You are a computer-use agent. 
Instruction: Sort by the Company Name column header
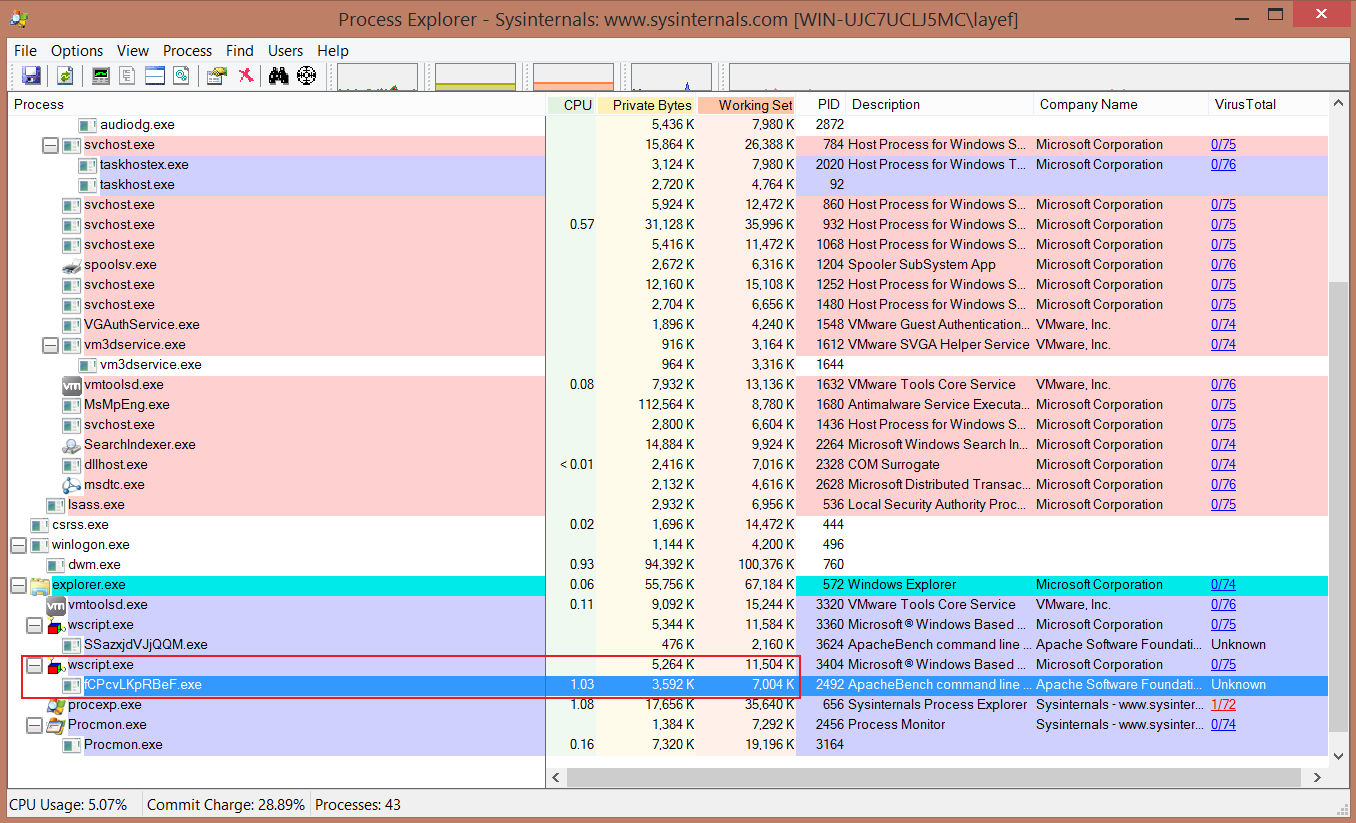click(1120, 105)
